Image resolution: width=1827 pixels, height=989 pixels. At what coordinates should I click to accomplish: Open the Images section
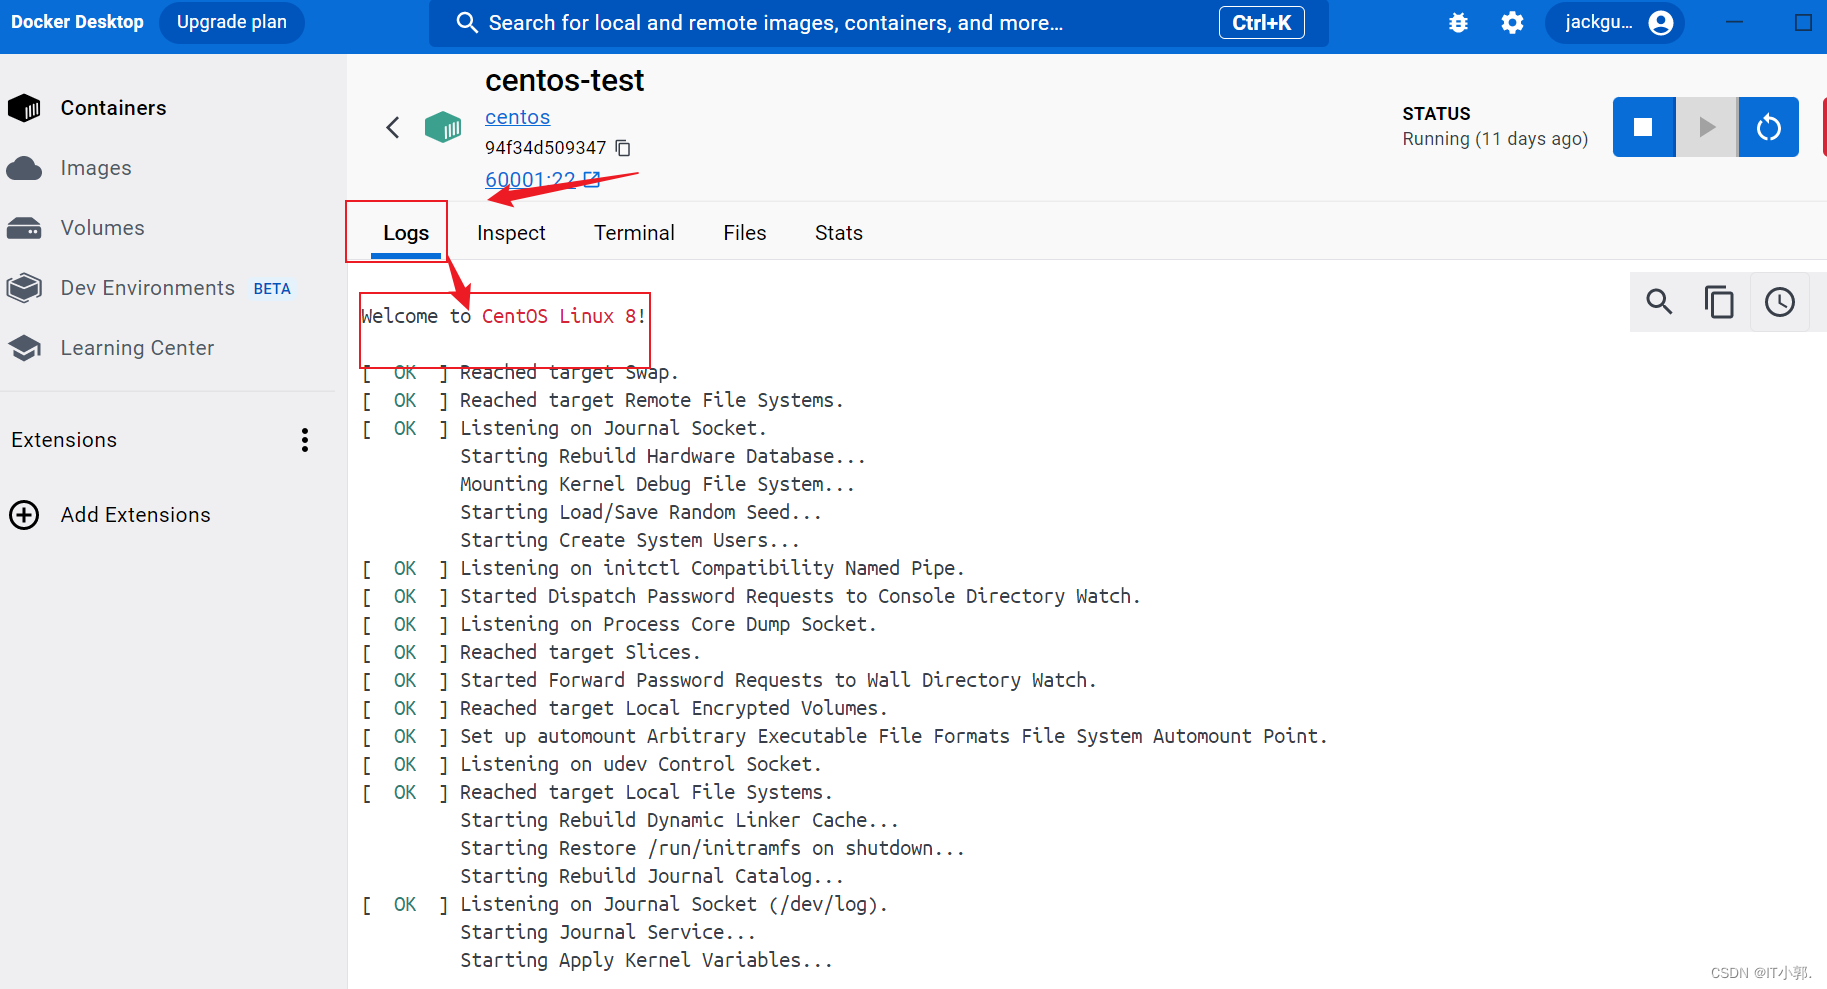[x=95, y=168]
